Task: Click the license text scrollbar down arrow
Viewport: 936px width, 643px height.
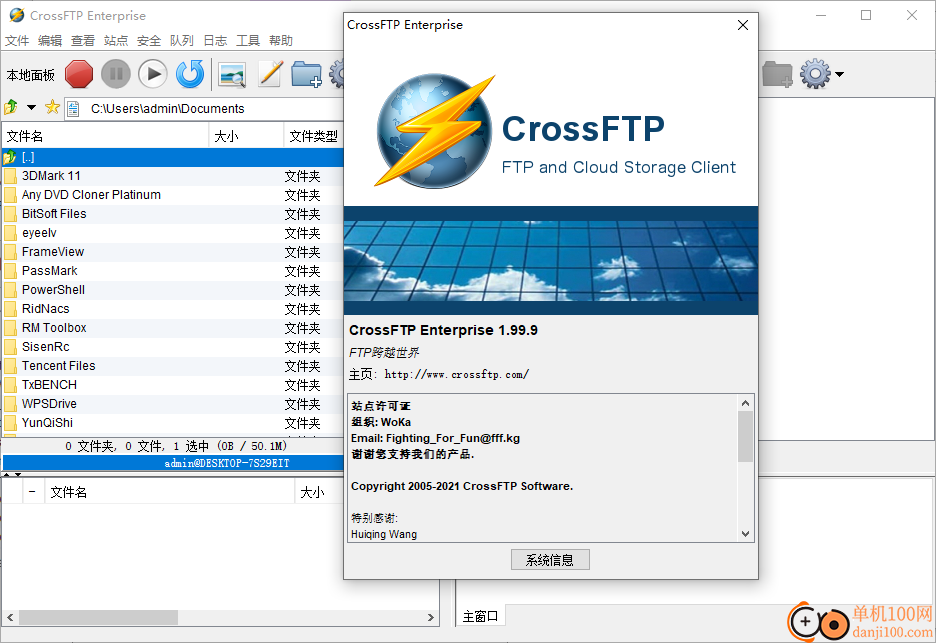Action: [x=745, y=534]
